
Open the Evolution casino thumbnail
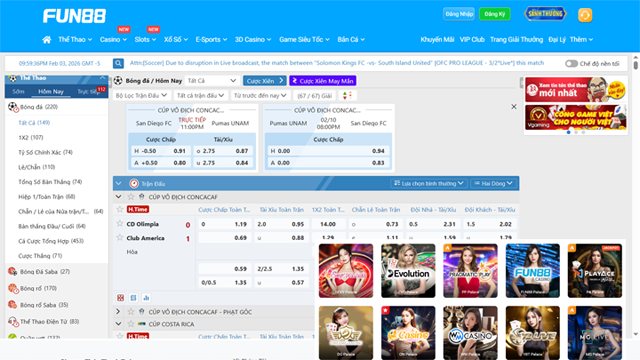[x=408, y=271]
